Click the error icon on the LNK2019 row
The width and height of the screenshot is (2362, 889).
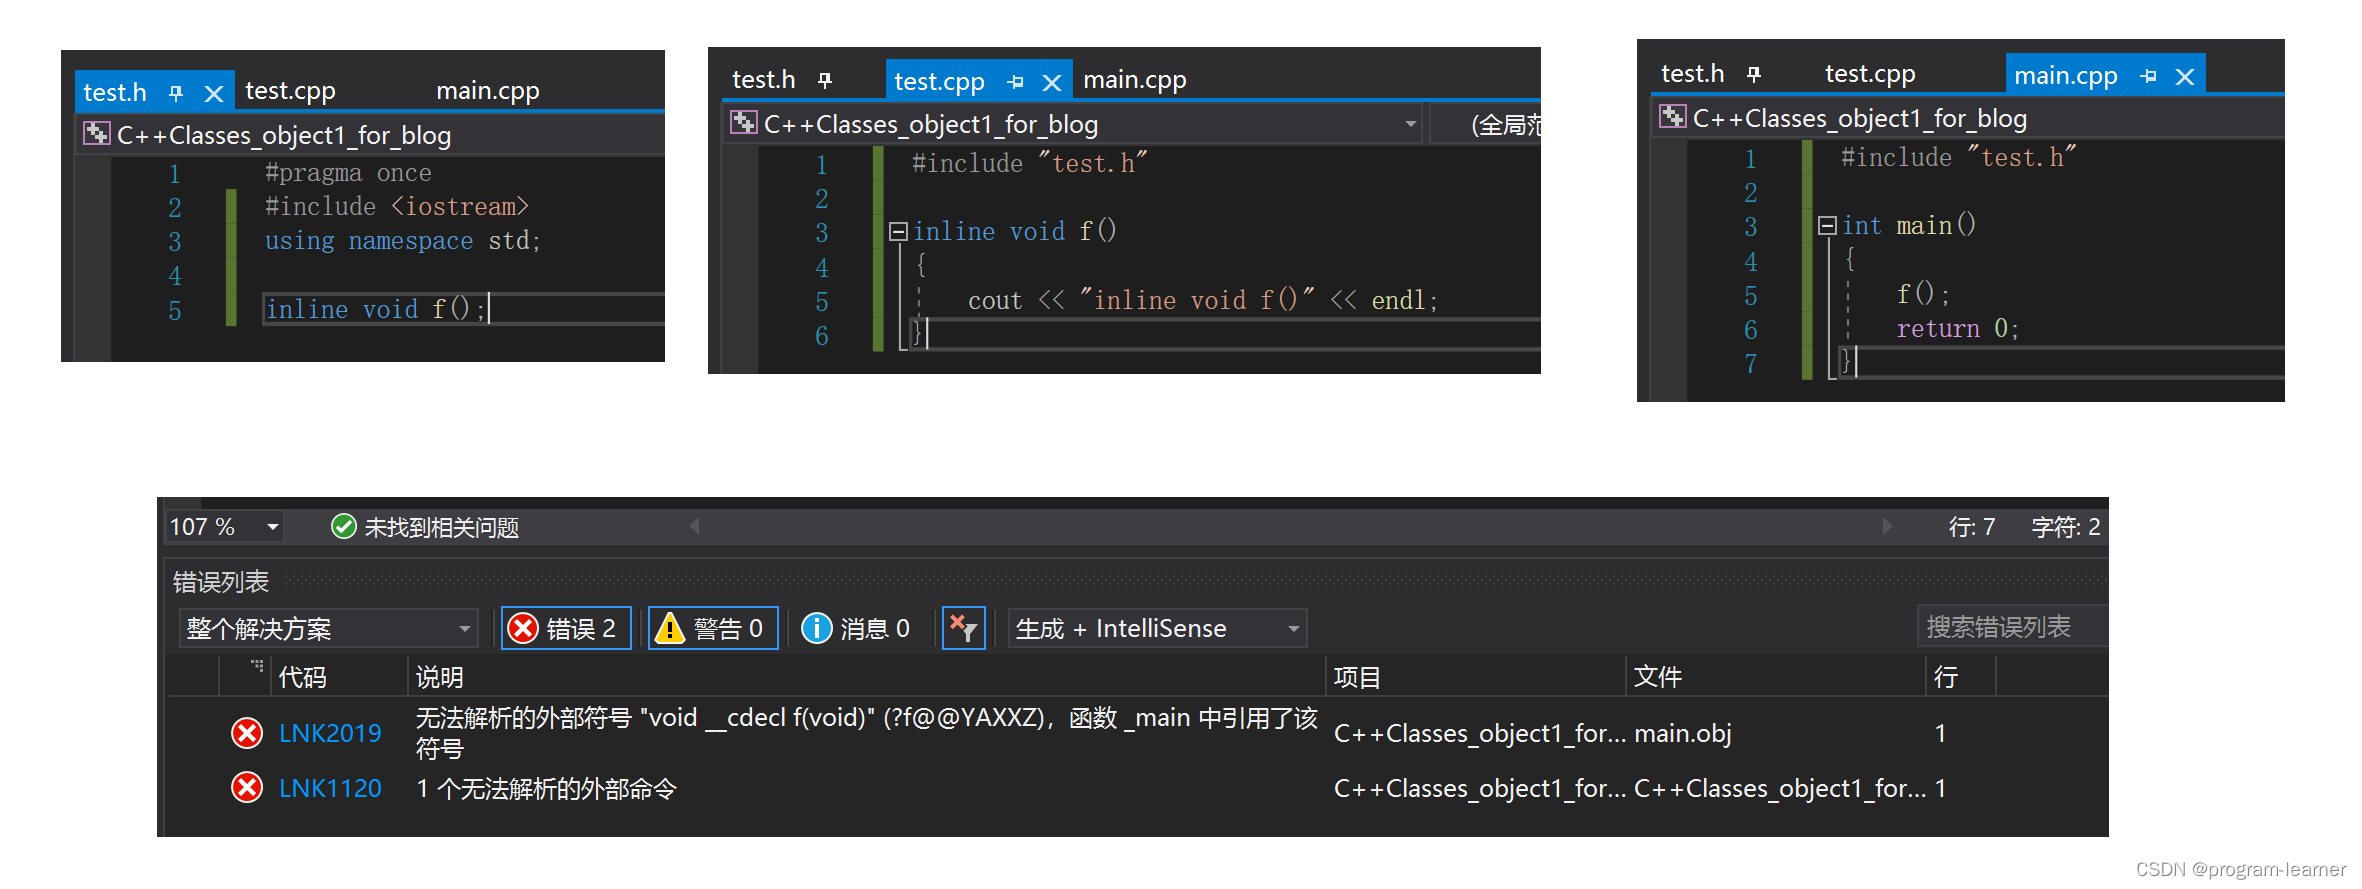pos(247,733)
